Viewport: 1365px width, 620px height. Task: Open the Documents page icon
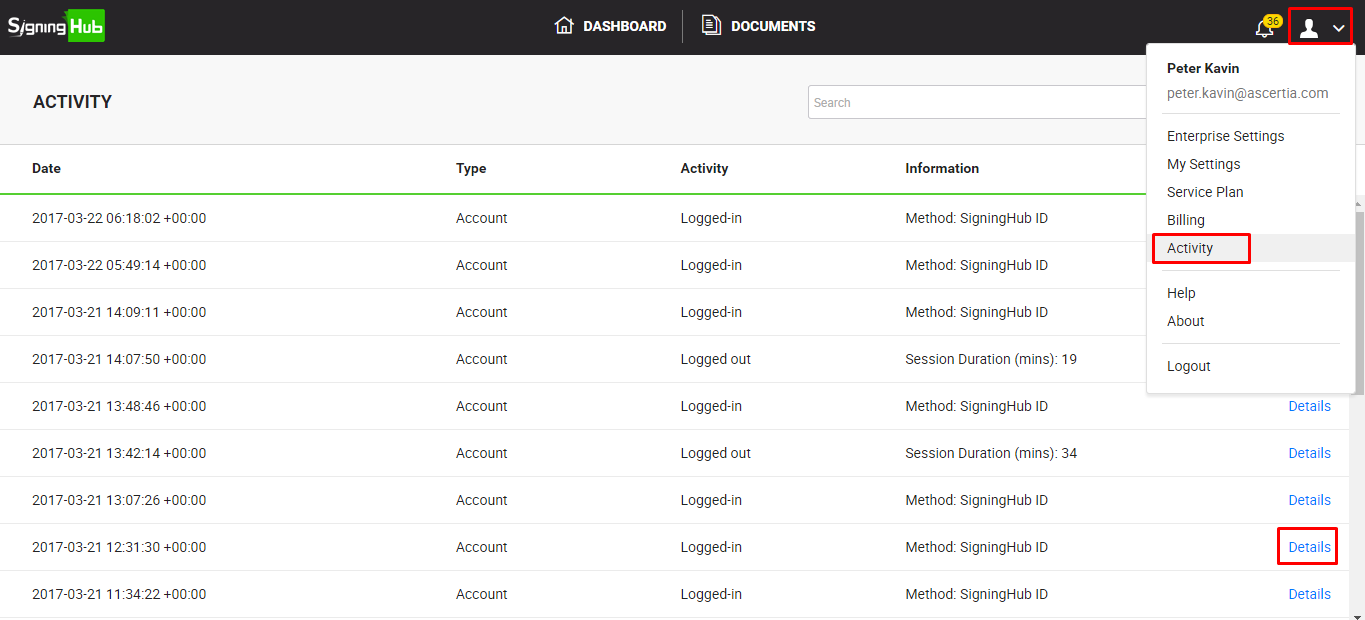click(711, 26)
